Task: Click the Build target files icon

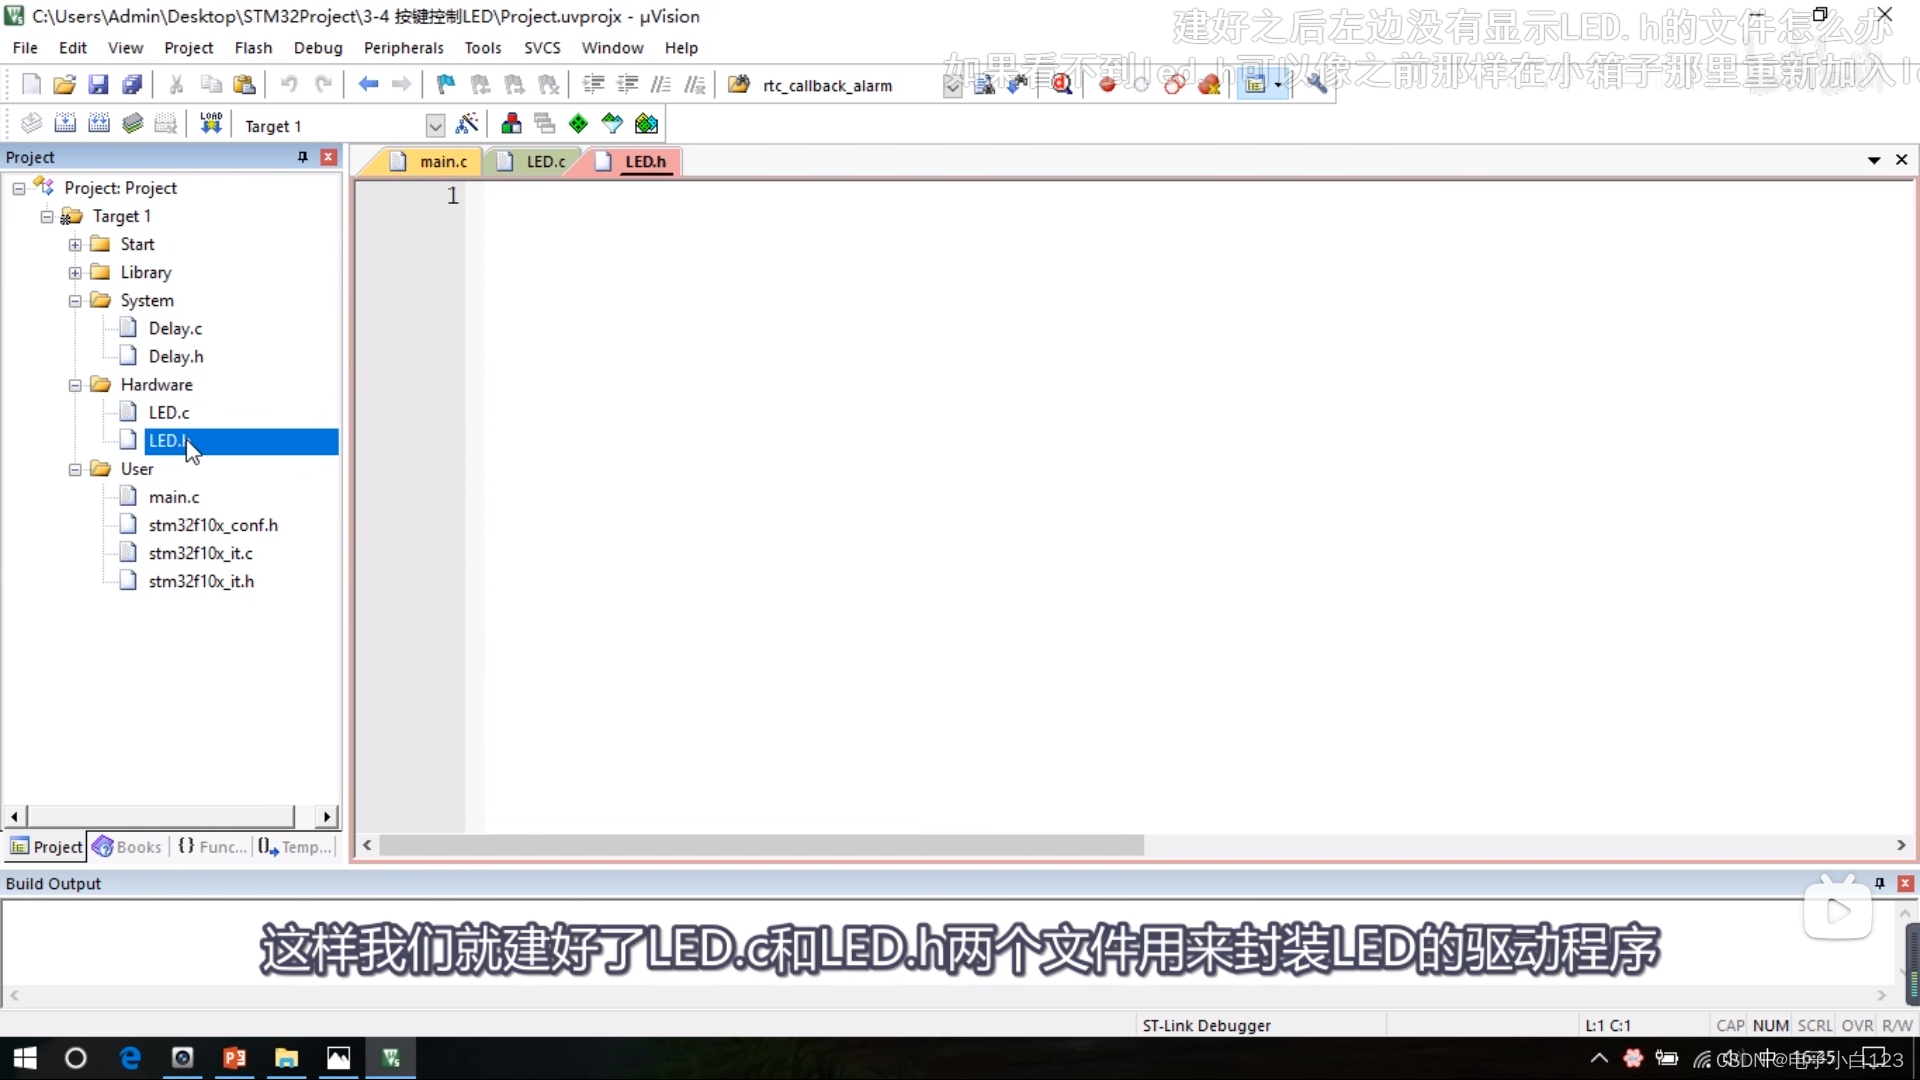Action: 65,124
